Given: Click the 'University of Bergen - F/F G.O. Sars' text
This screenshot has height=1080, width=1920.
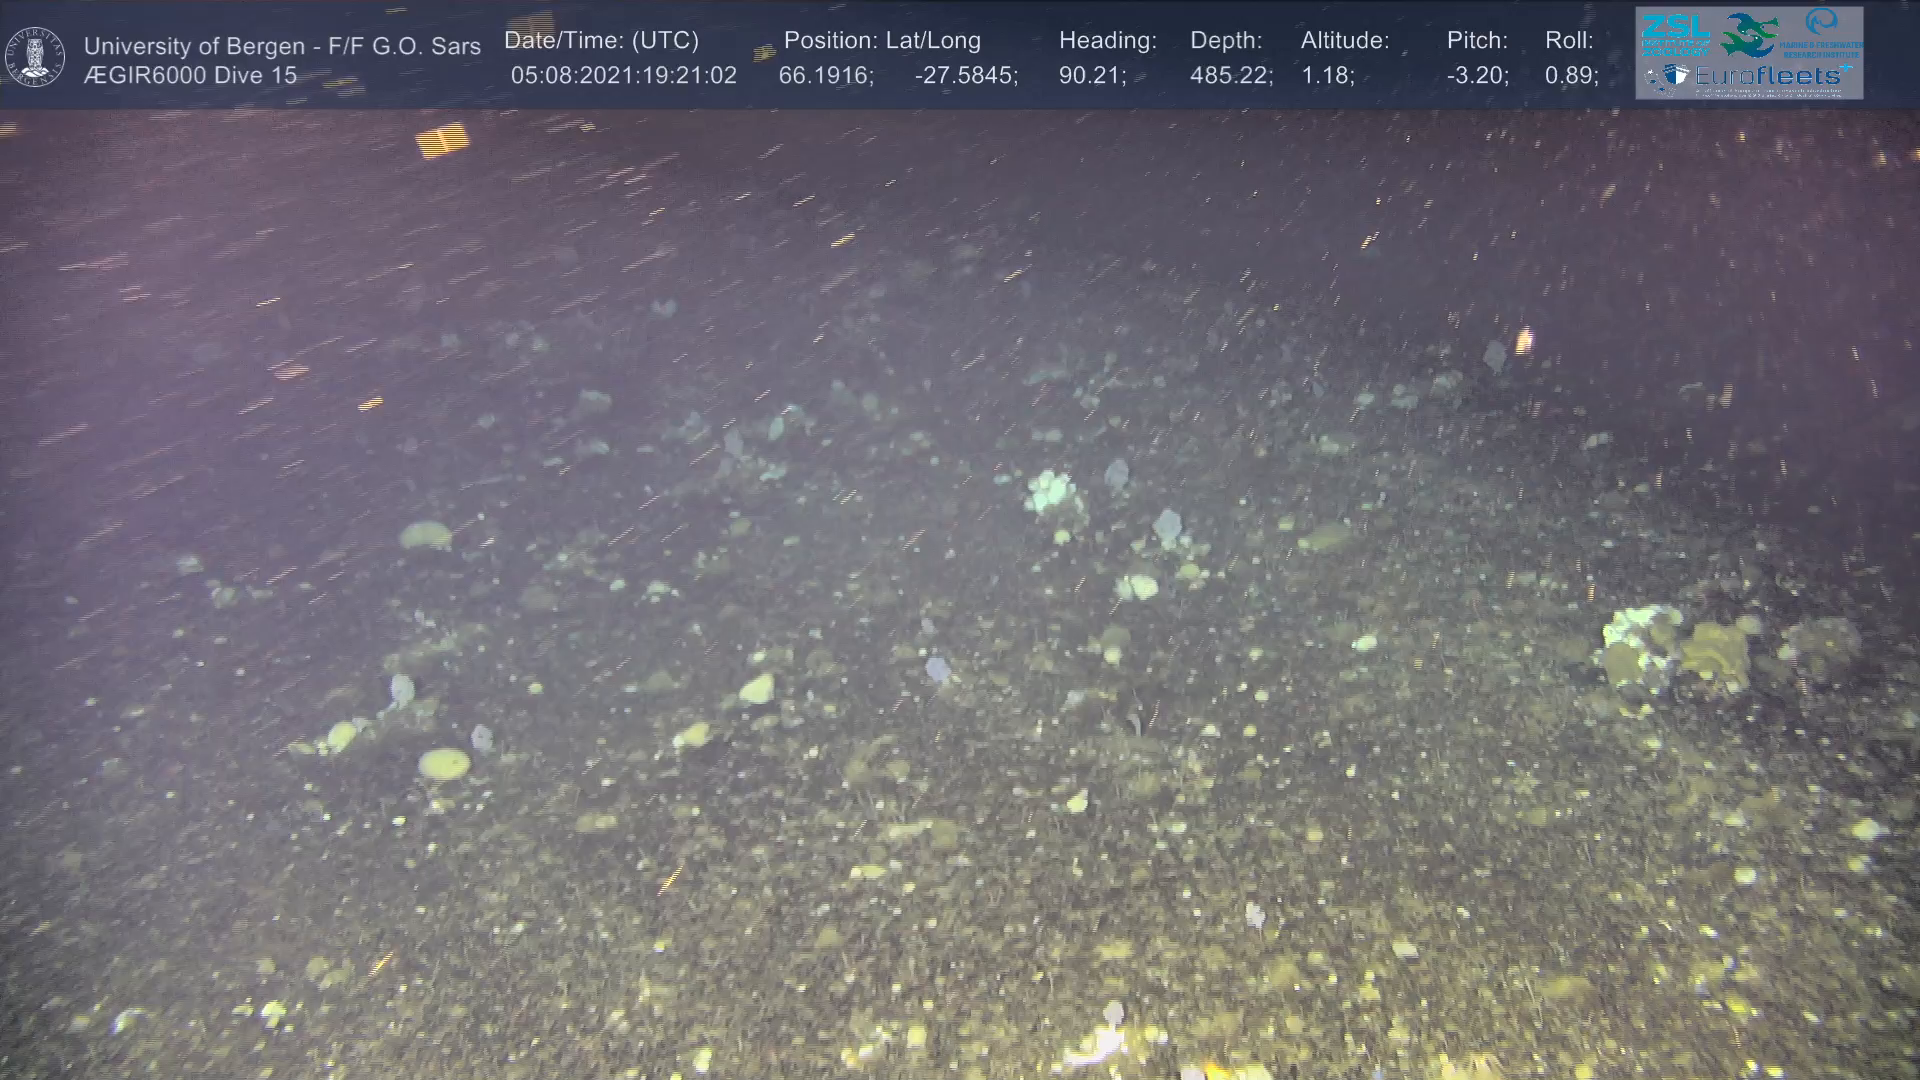Looking at the screenshot, I should [x=282, y=46].
